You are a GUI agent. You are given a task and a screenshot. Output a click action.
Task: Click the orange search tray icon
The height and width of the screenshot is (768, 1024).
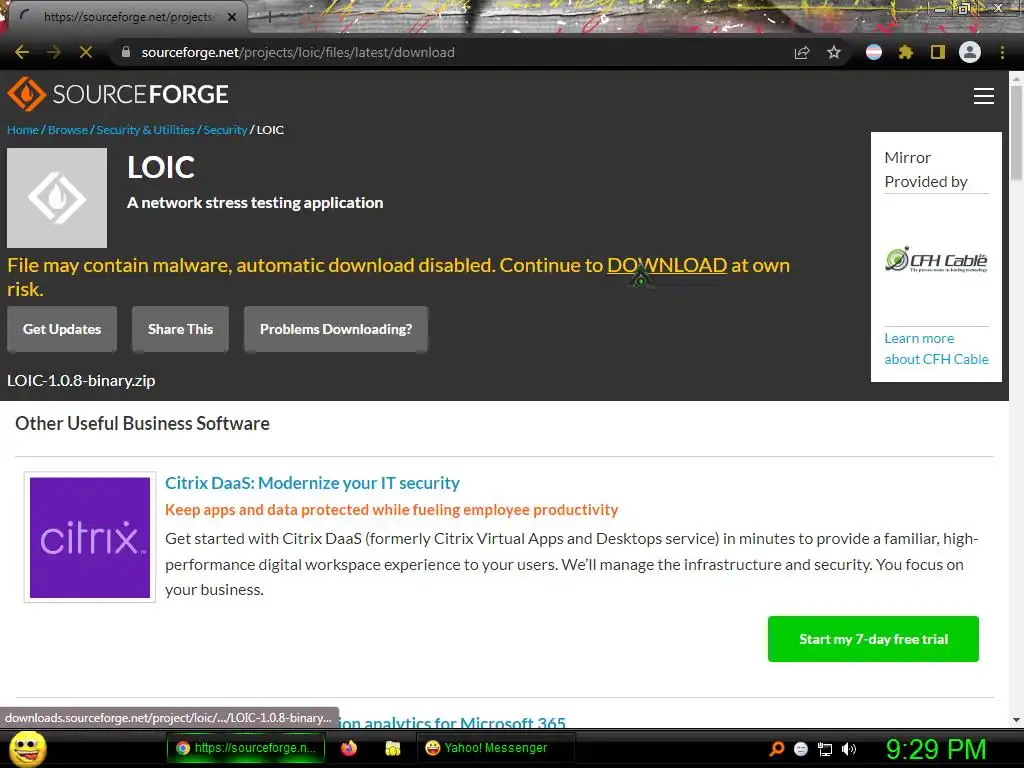pos(776,749)
